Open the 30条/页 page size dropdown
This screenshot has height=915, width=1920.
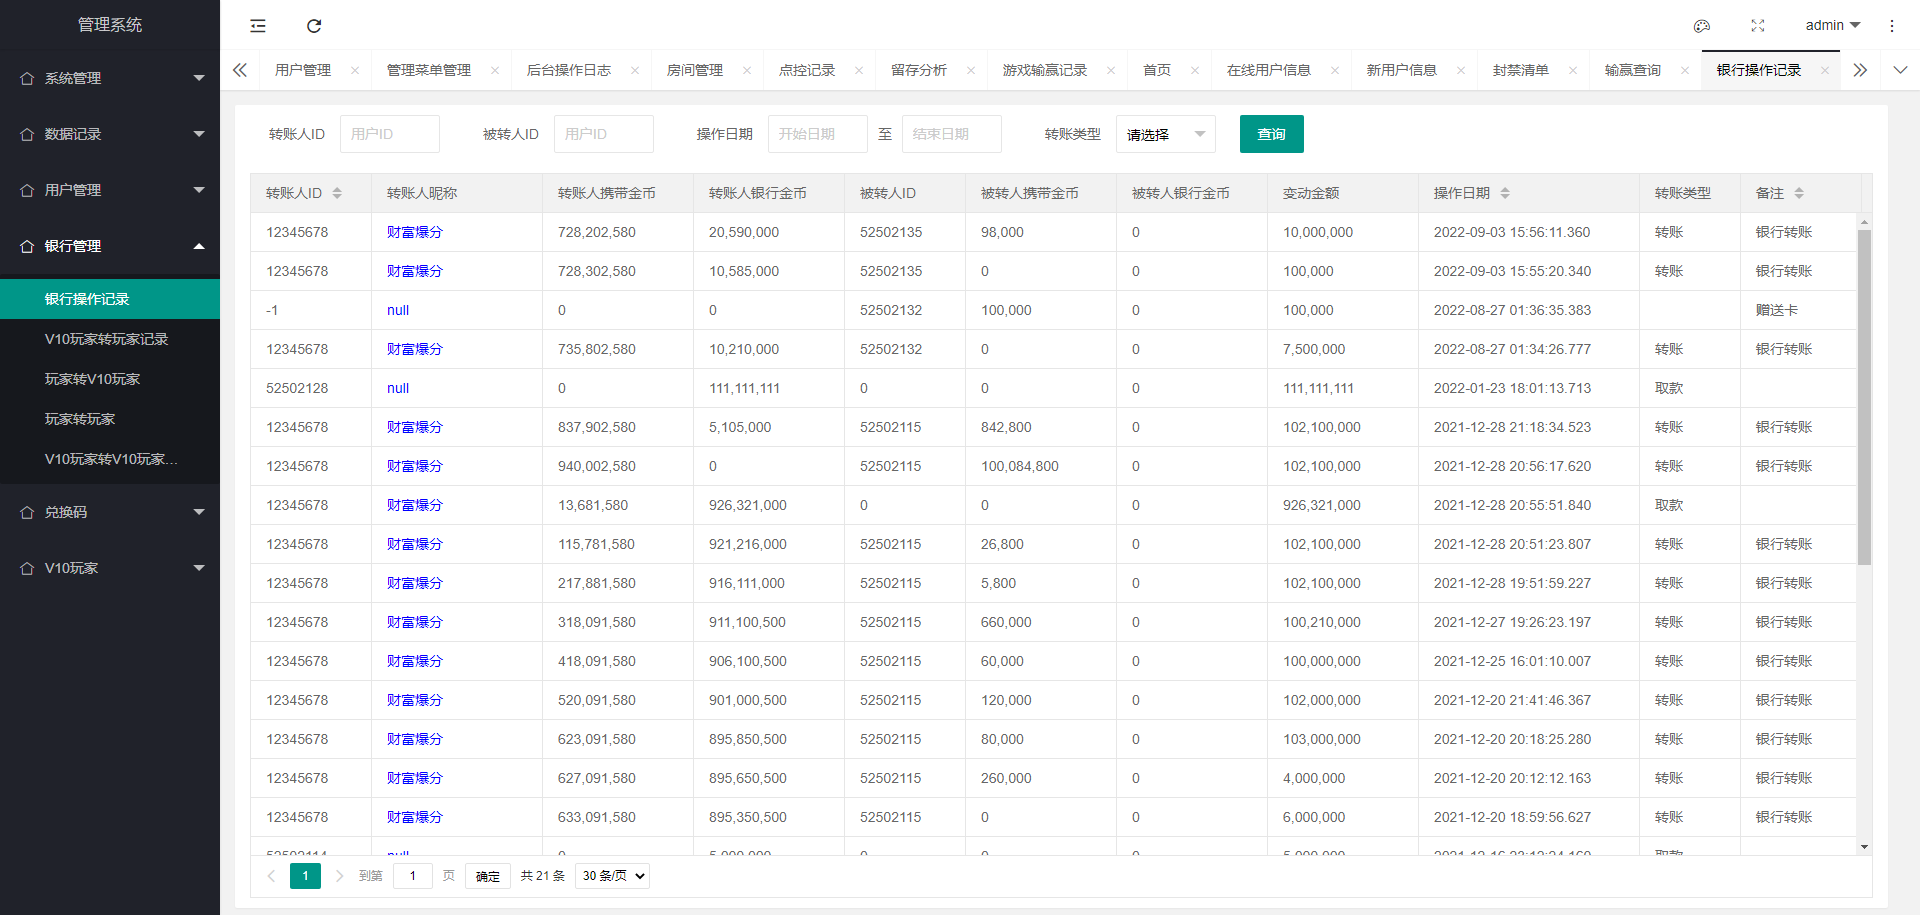pos(611,875)
